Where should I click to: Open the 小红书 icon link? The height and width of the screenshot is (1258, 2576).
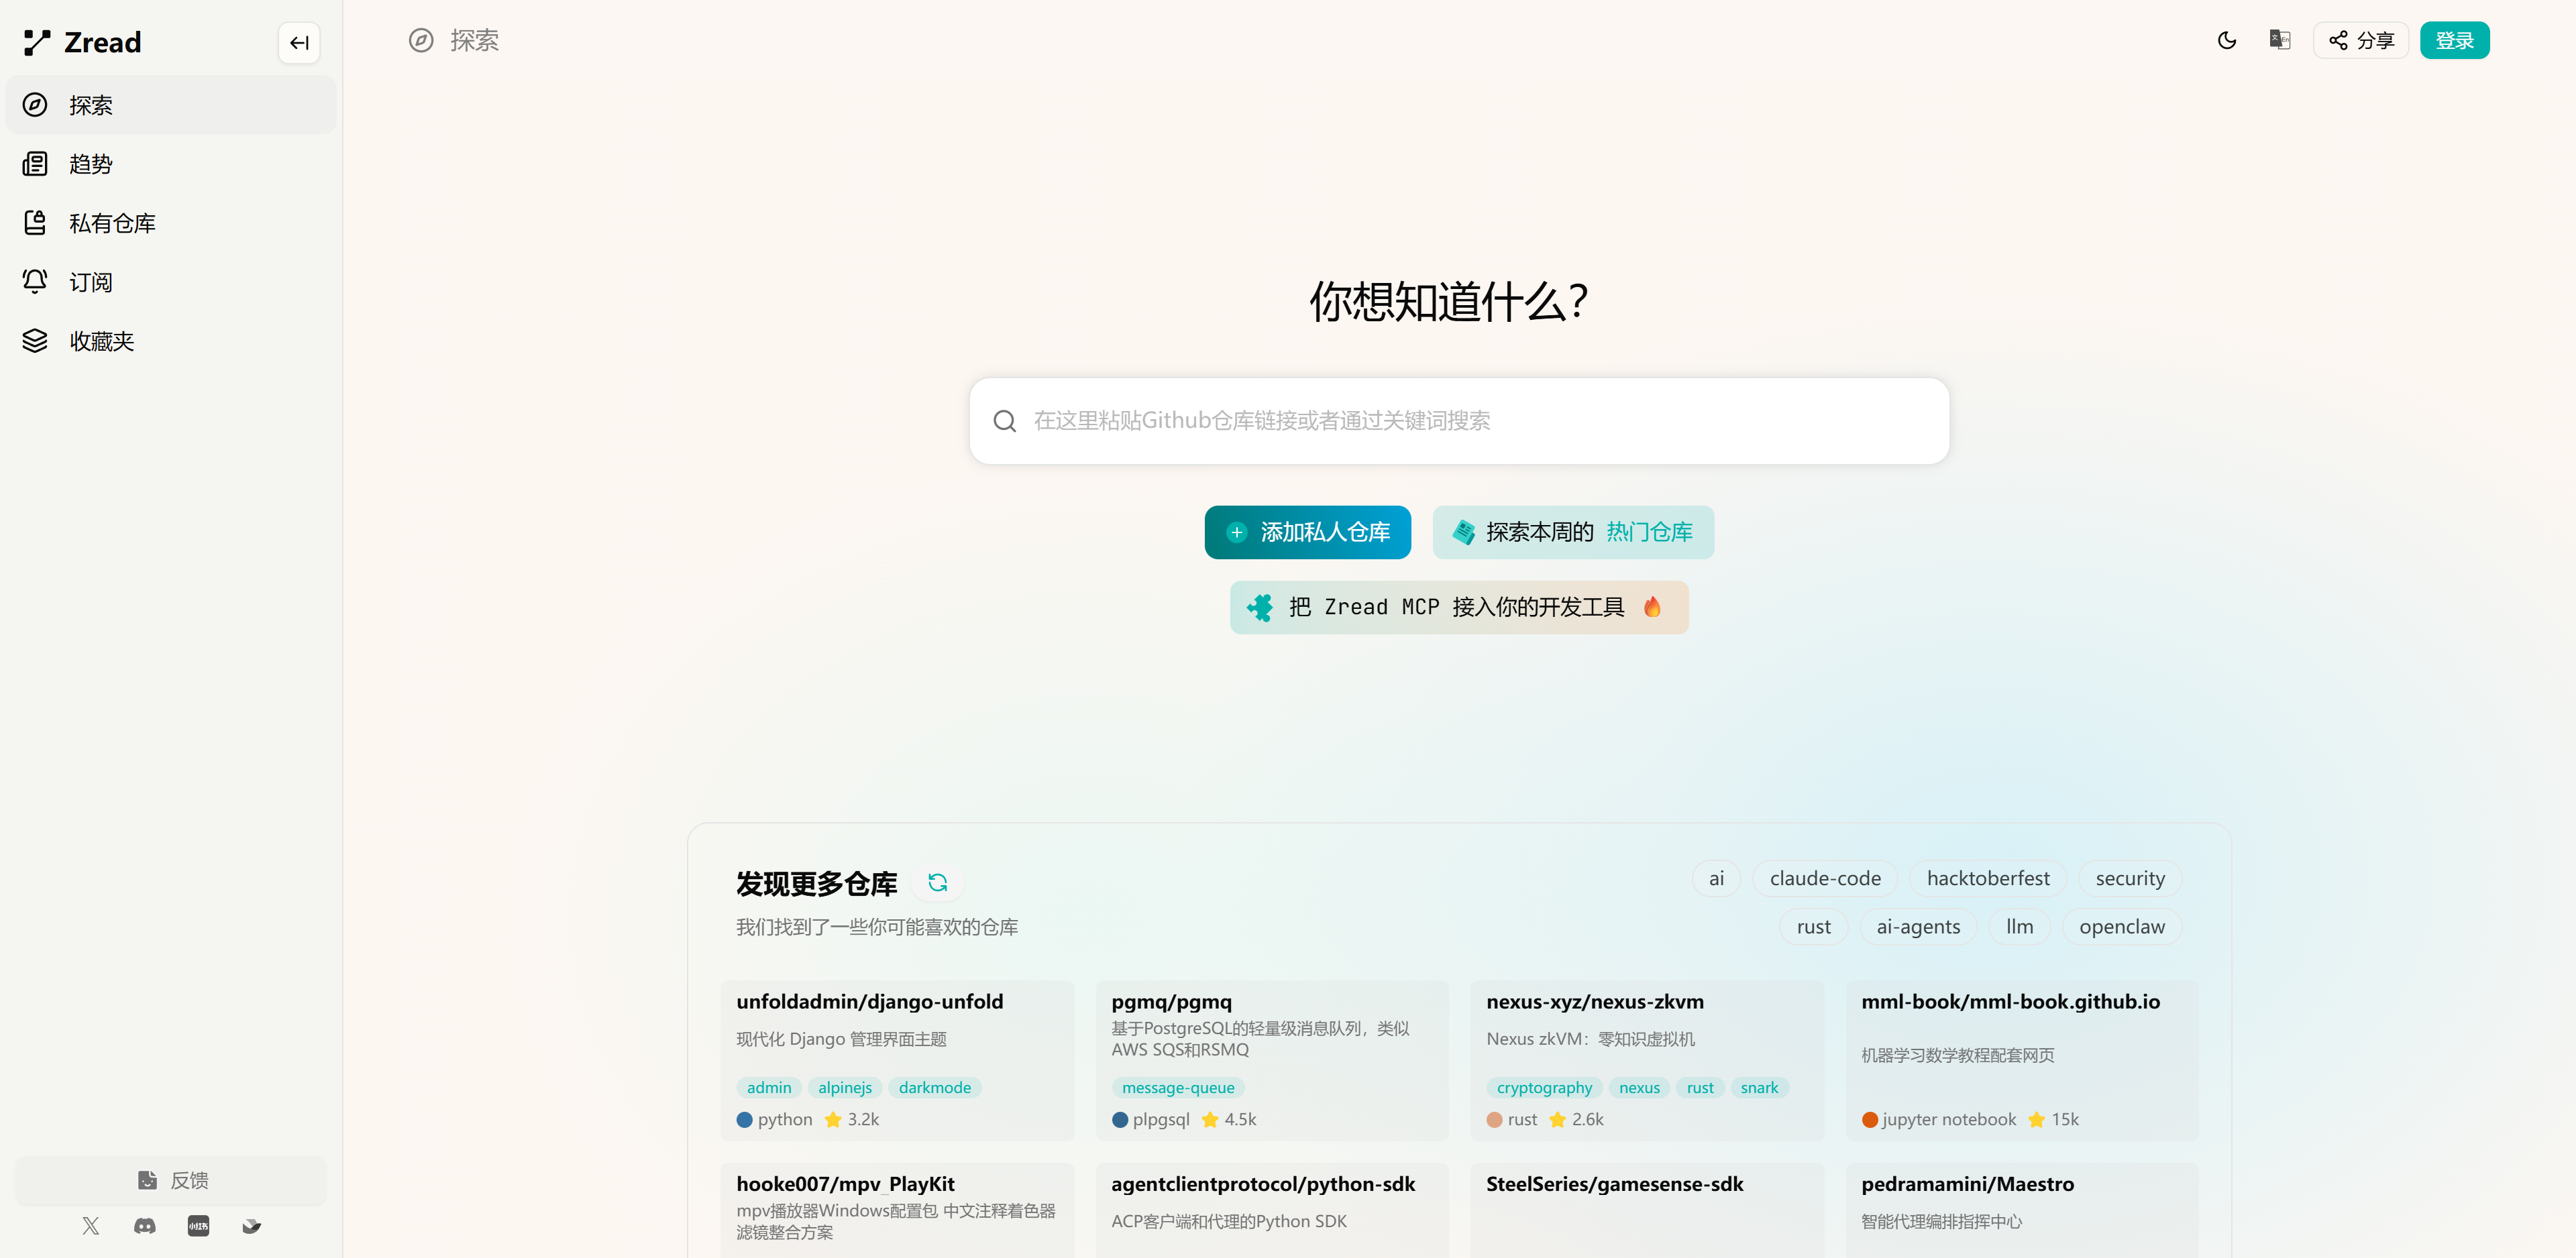pos(198,1226)
